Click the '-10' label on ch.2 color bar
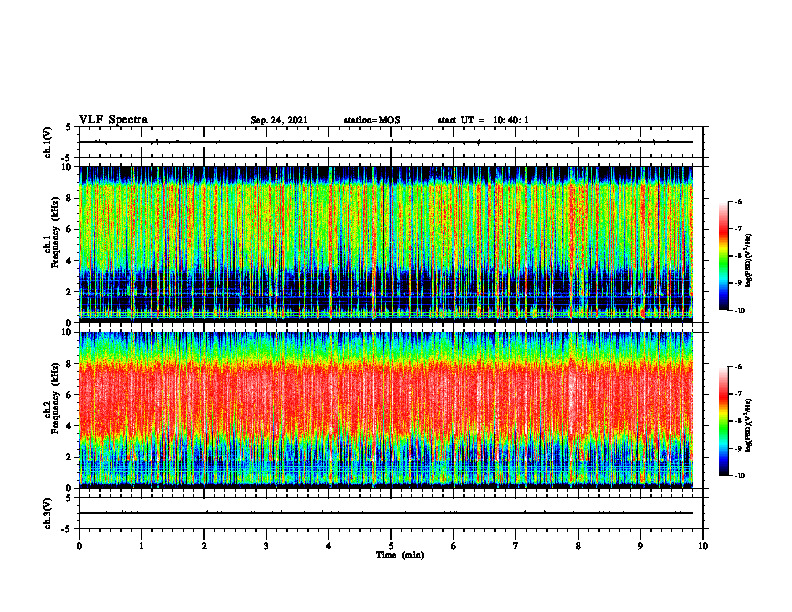Image resolution: width=792 pixels, height=612 pixels. click(x=739, y=476)
